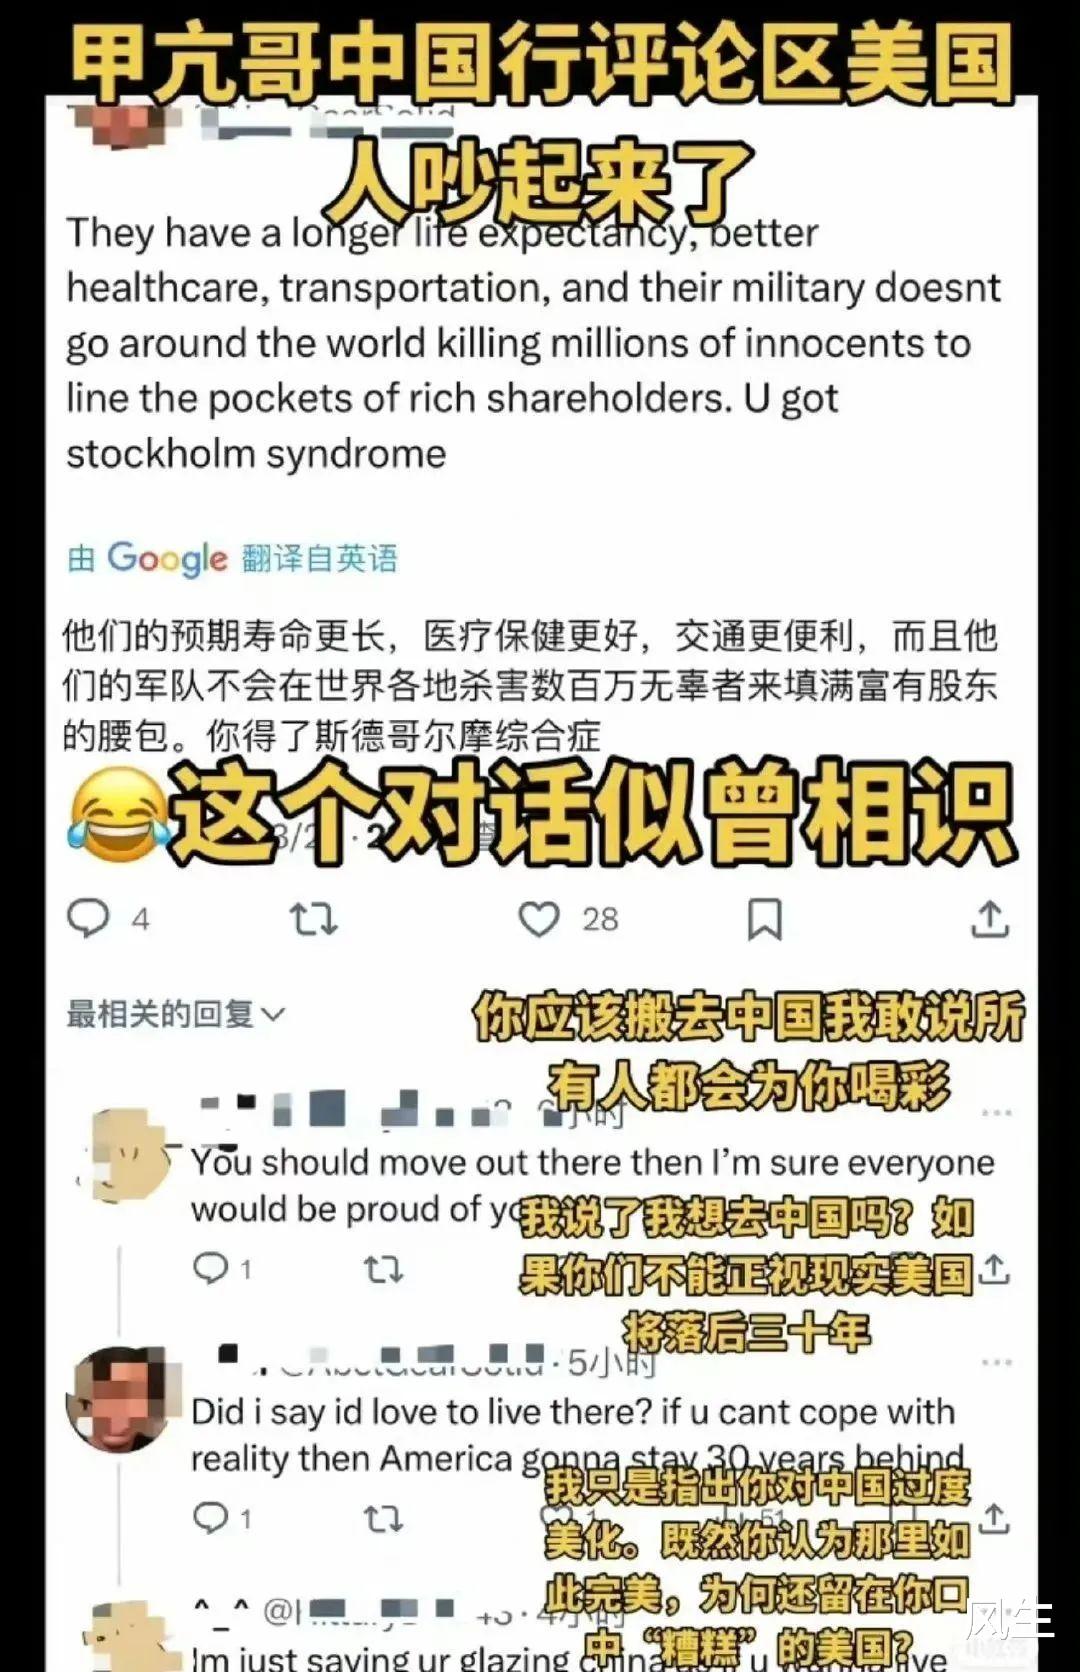
Task: Open more options on first reply
Action: (996, 1113)
